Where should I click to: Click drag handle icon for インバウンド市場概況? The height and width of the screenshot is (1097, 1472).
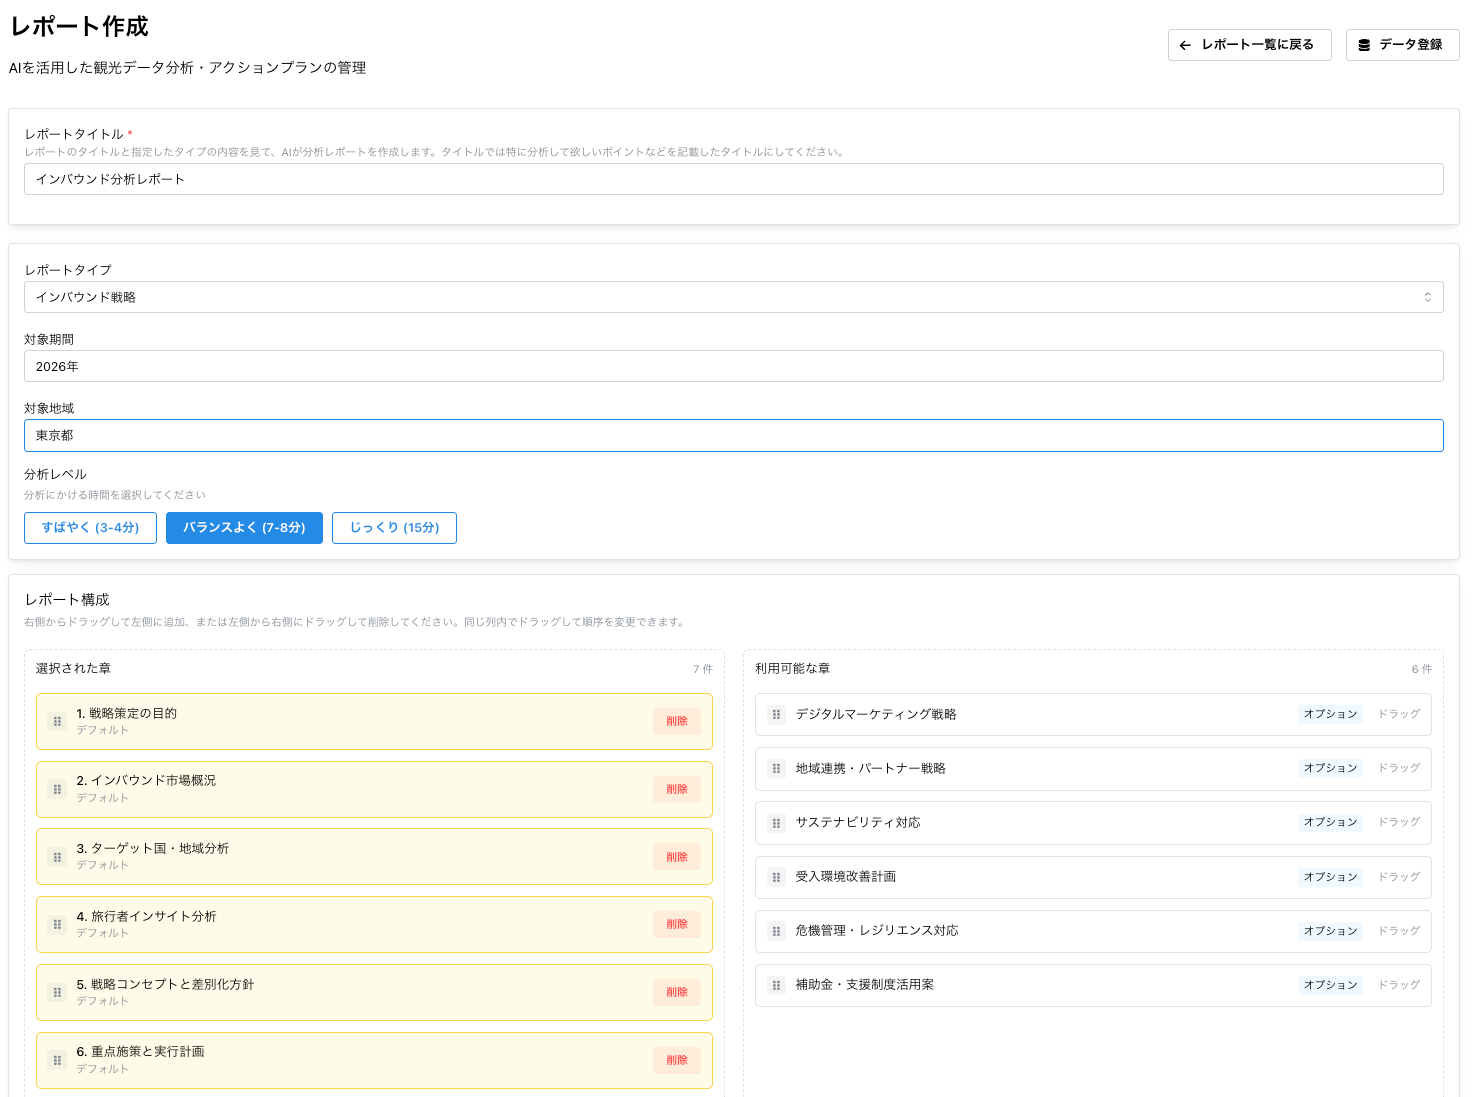coord(58,789)
